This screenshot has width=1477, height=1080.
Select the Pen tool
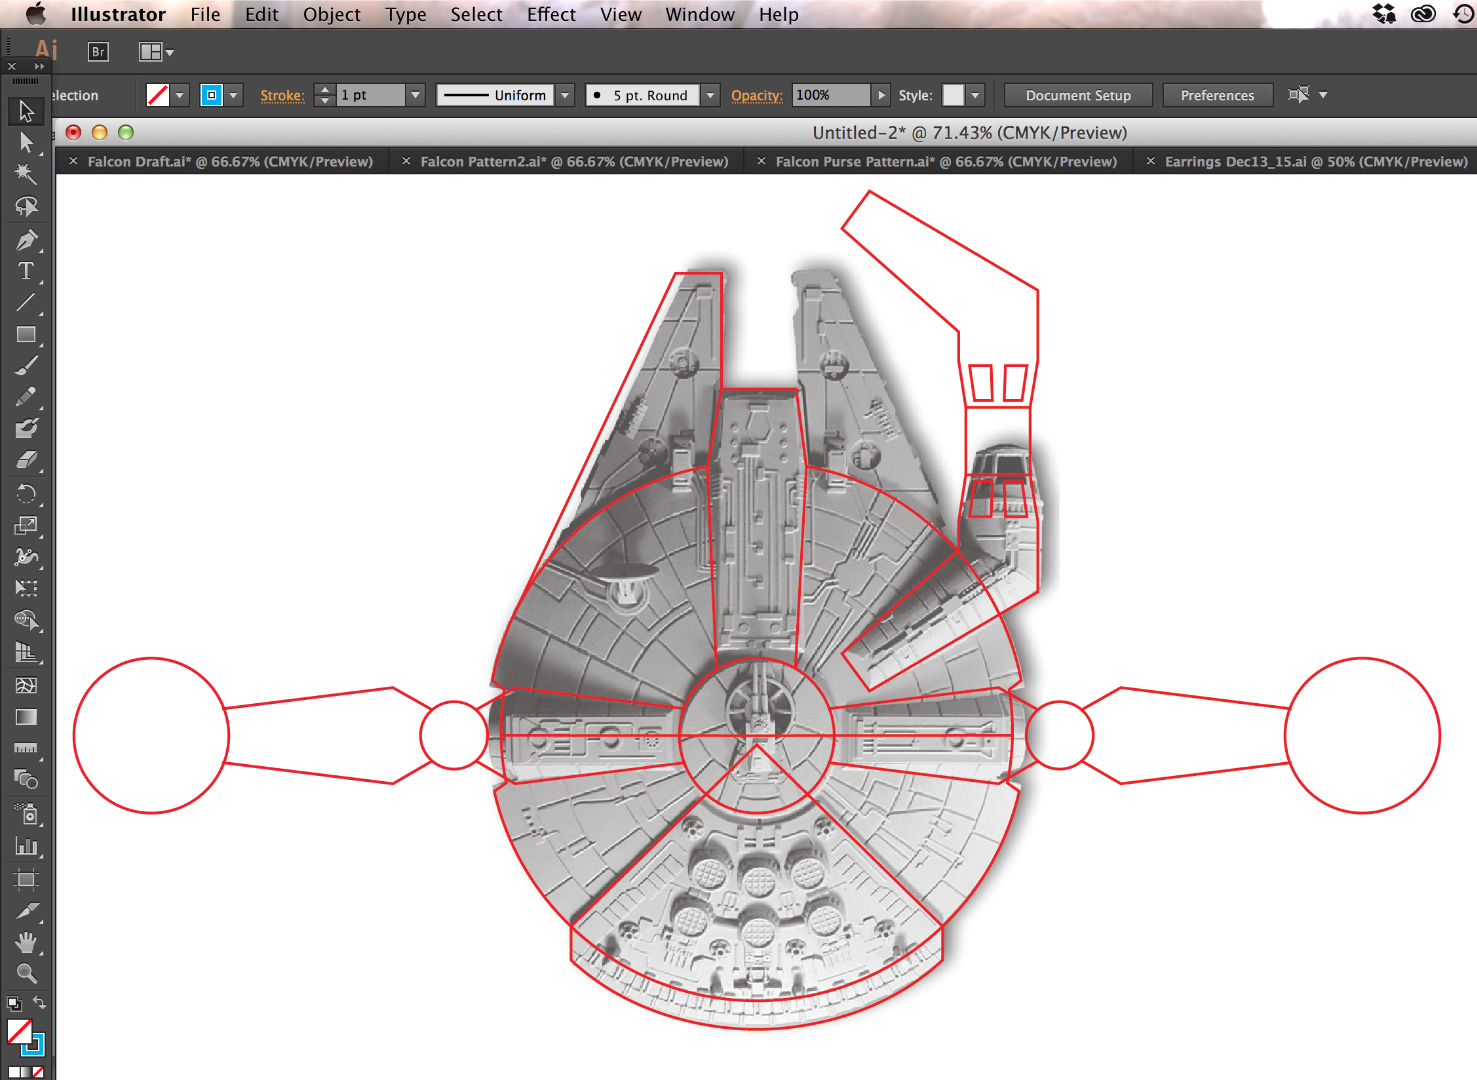(25, 239)
